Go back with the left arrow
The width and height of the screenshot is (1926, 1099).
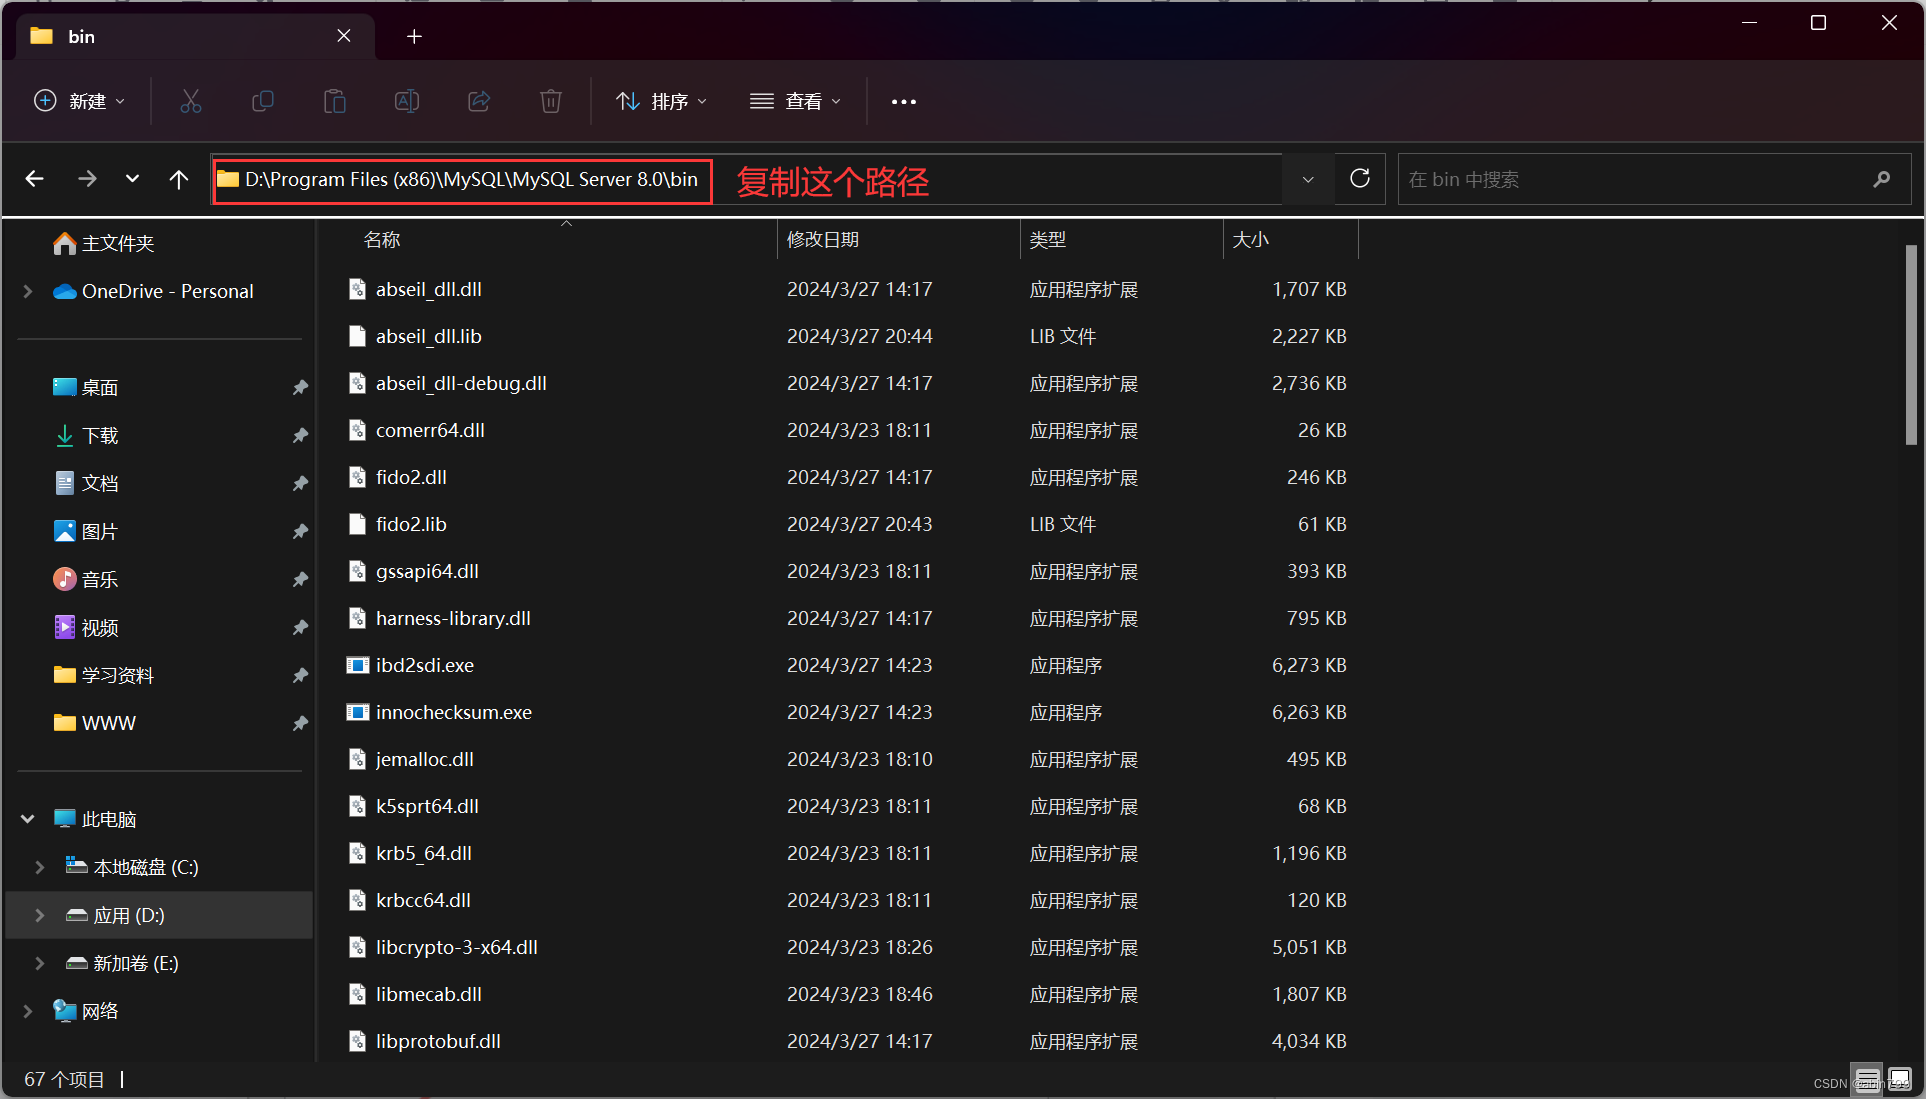pos(35,179)
